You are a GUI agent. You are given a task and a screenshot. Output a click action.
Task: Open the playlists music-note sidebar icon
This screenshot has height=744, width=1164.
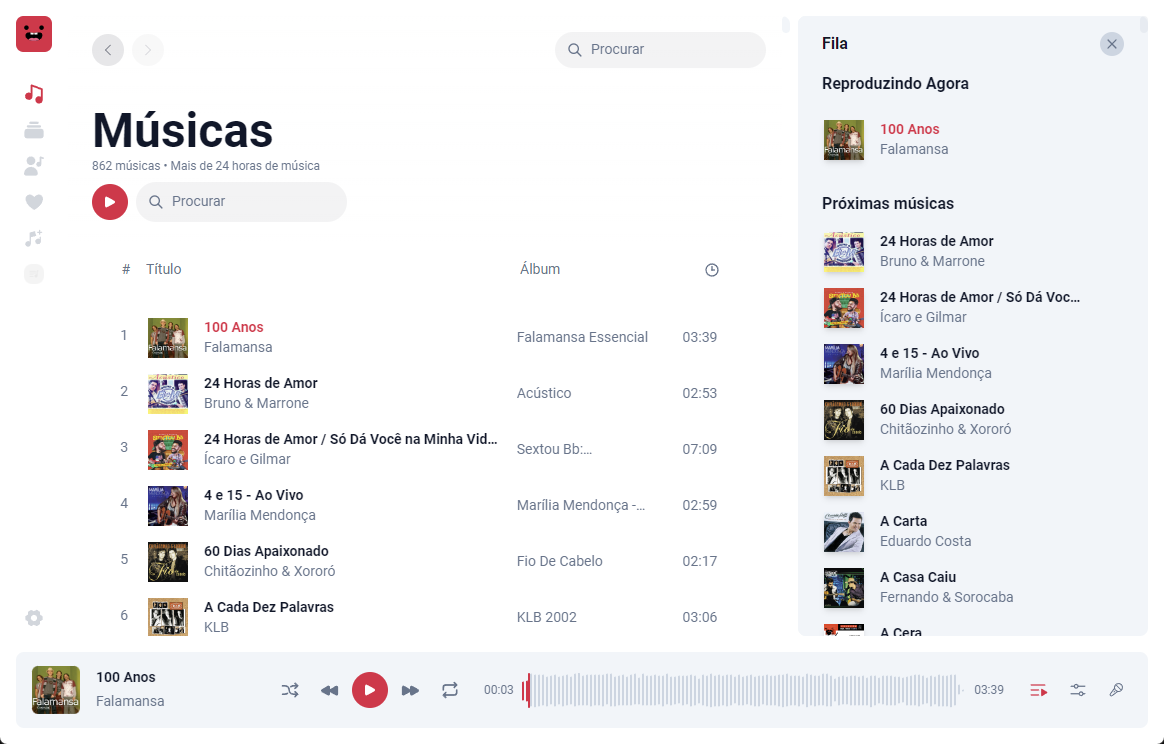pos(34,238)
